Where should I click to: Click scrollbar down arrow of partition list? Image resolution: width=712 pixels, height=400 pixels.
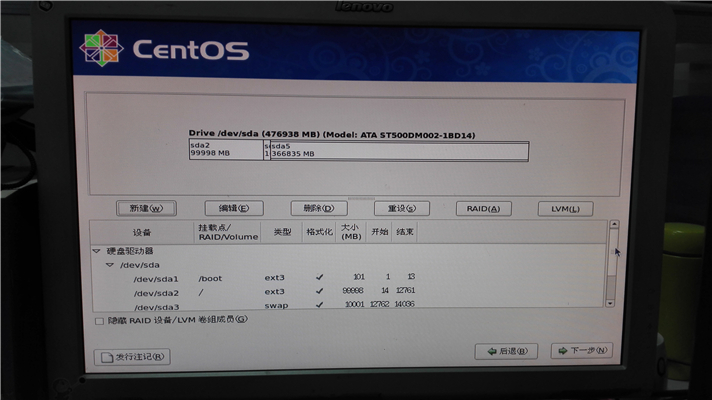610,303
